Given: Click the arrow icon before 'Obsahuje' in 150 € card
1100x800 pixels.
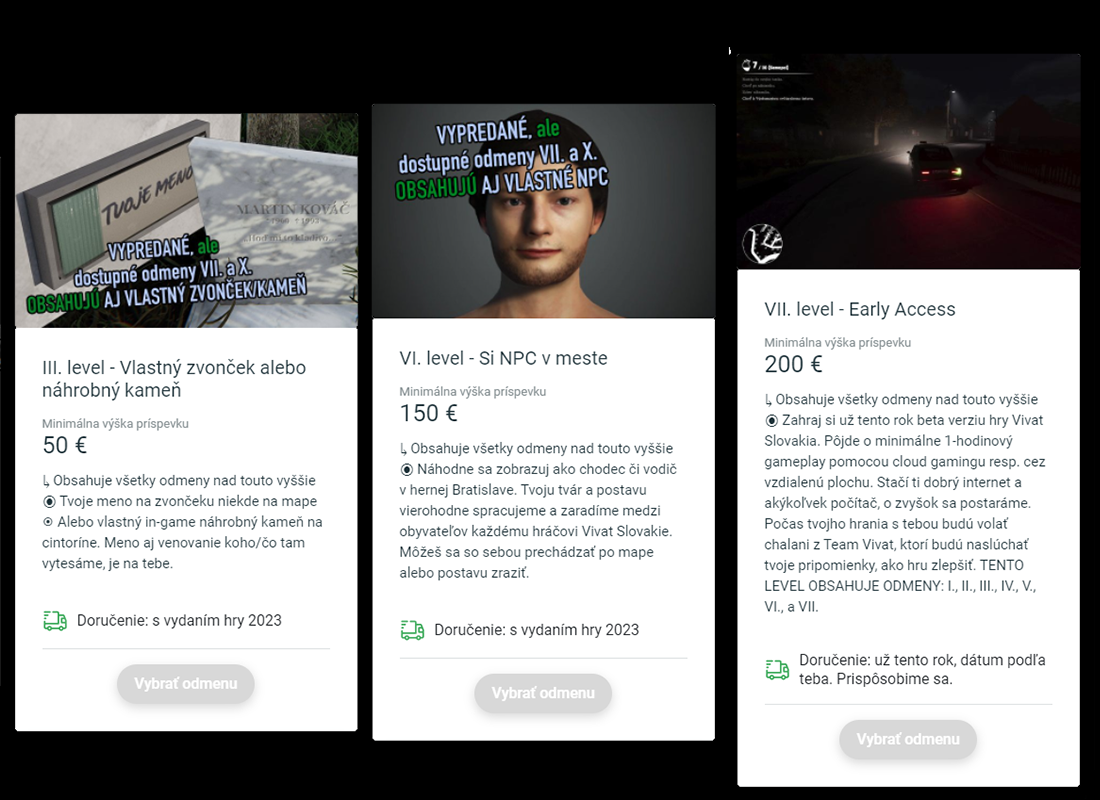Looking at the screenshot, I should (x=403, y=448).
